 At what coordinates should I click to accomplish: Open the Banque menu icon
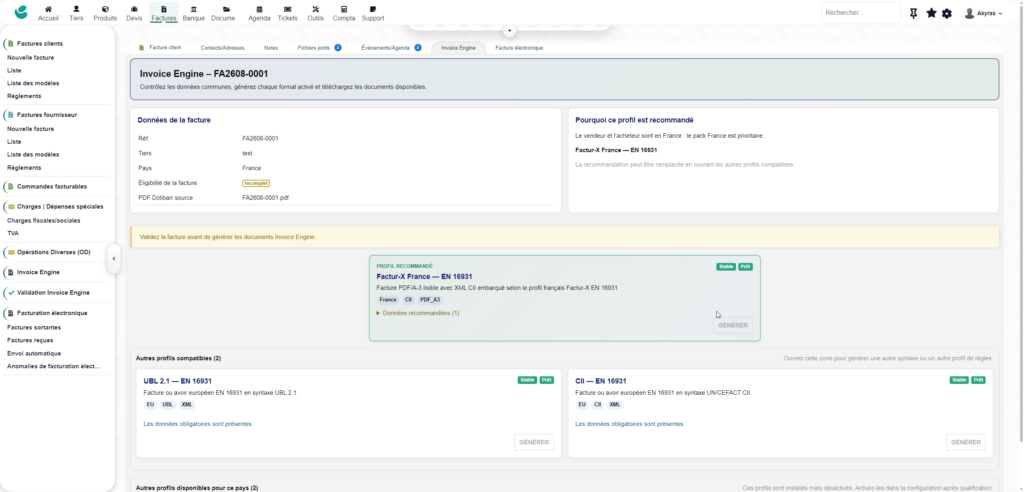point(194,10)
